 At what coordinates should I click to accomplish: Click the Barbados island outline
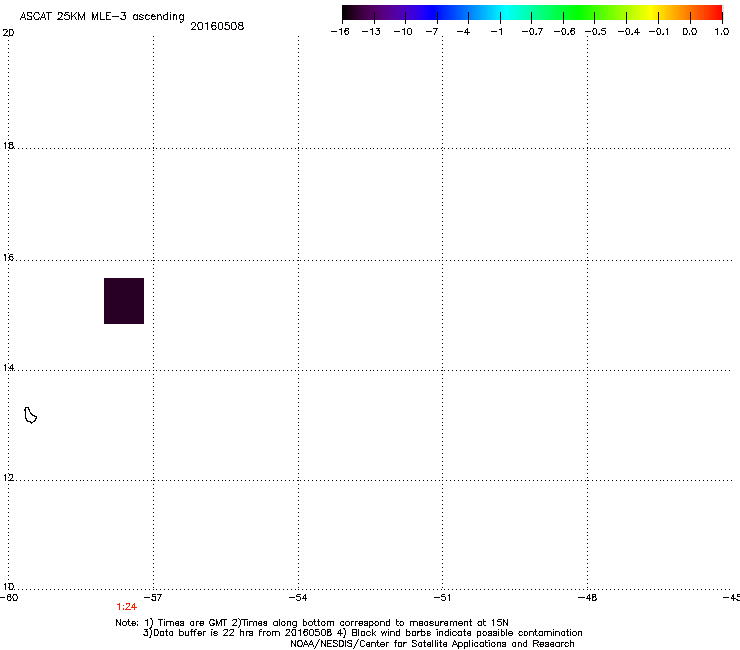[x=30, y=415]
